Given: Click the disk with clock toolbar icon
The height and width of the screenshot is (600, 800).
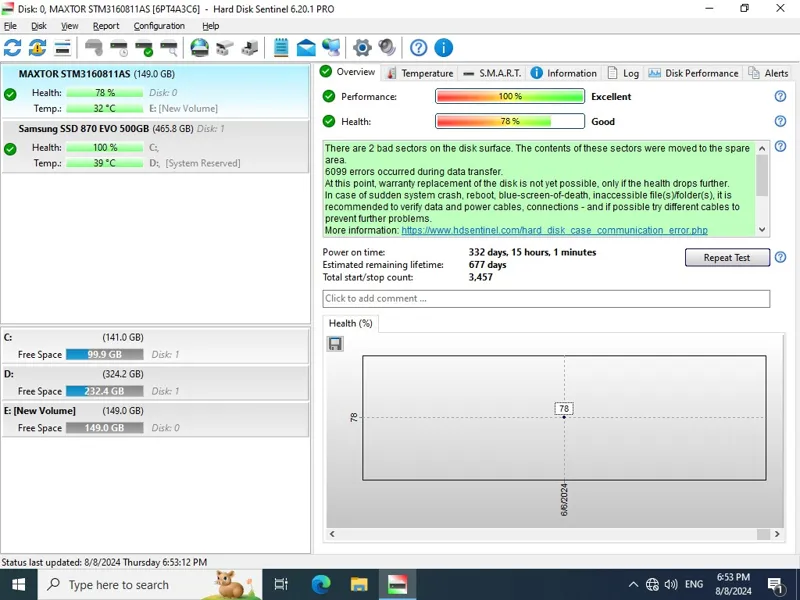Looking at the screenshot, I should tap(119, 48).
